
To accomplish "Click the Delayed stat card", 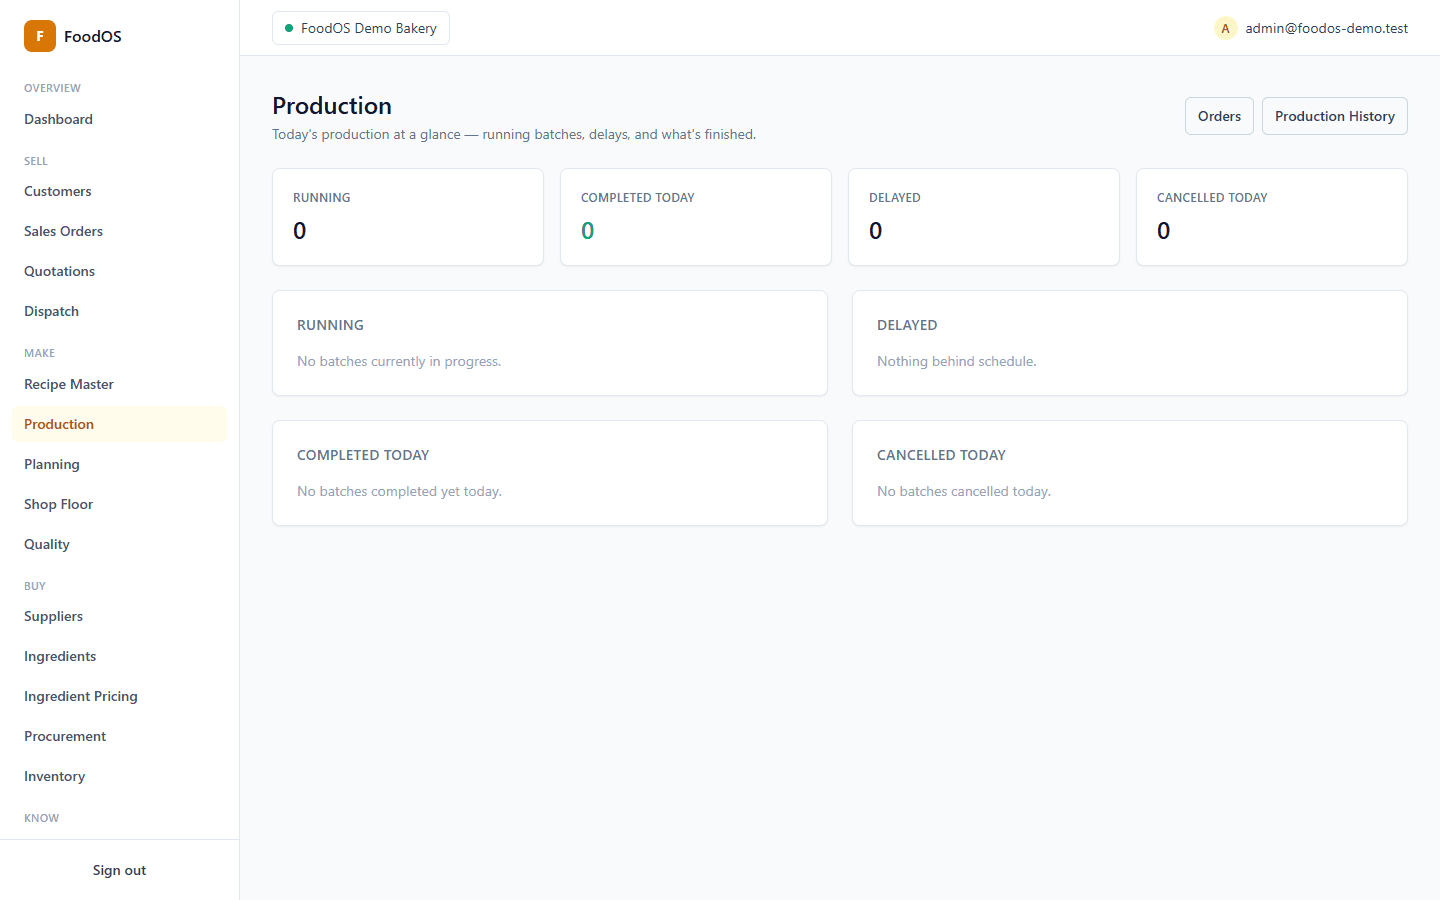I will pyautogui.click(x=984, y=217).
